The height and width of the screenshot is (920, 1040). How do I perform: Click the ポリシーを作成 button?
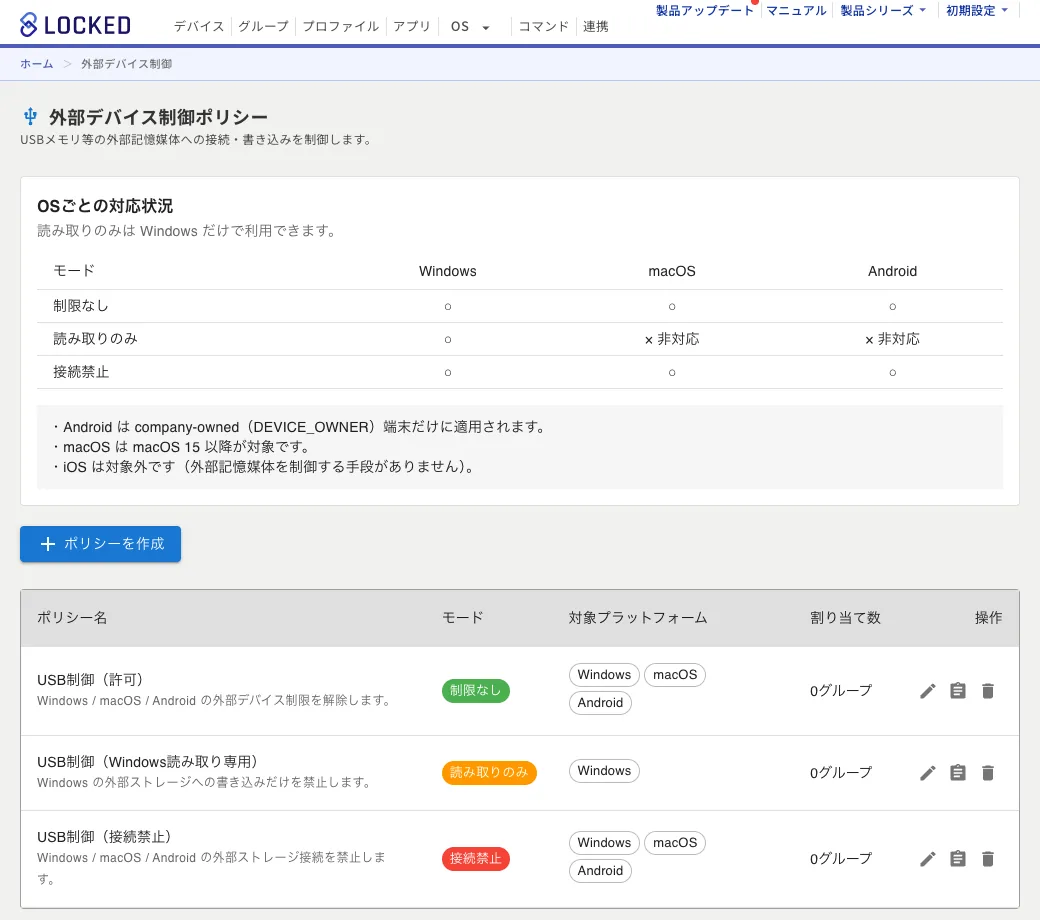pyautogui.click(x=100, y=544)
